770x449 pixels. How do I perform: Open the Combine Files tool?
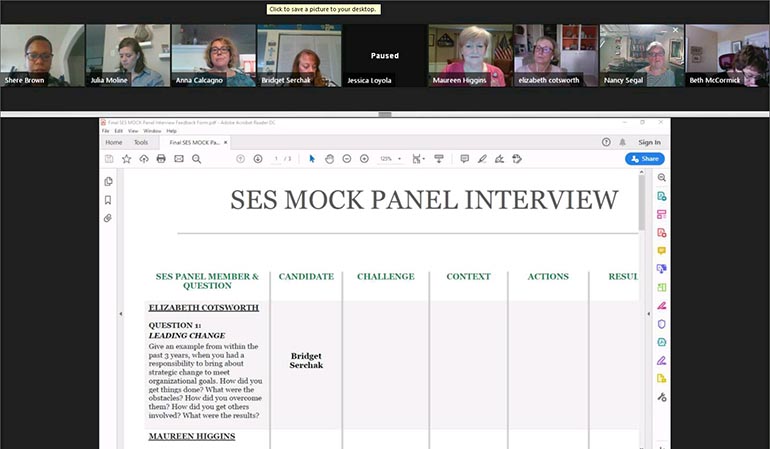pyautogui.click(x=661, y=269)
